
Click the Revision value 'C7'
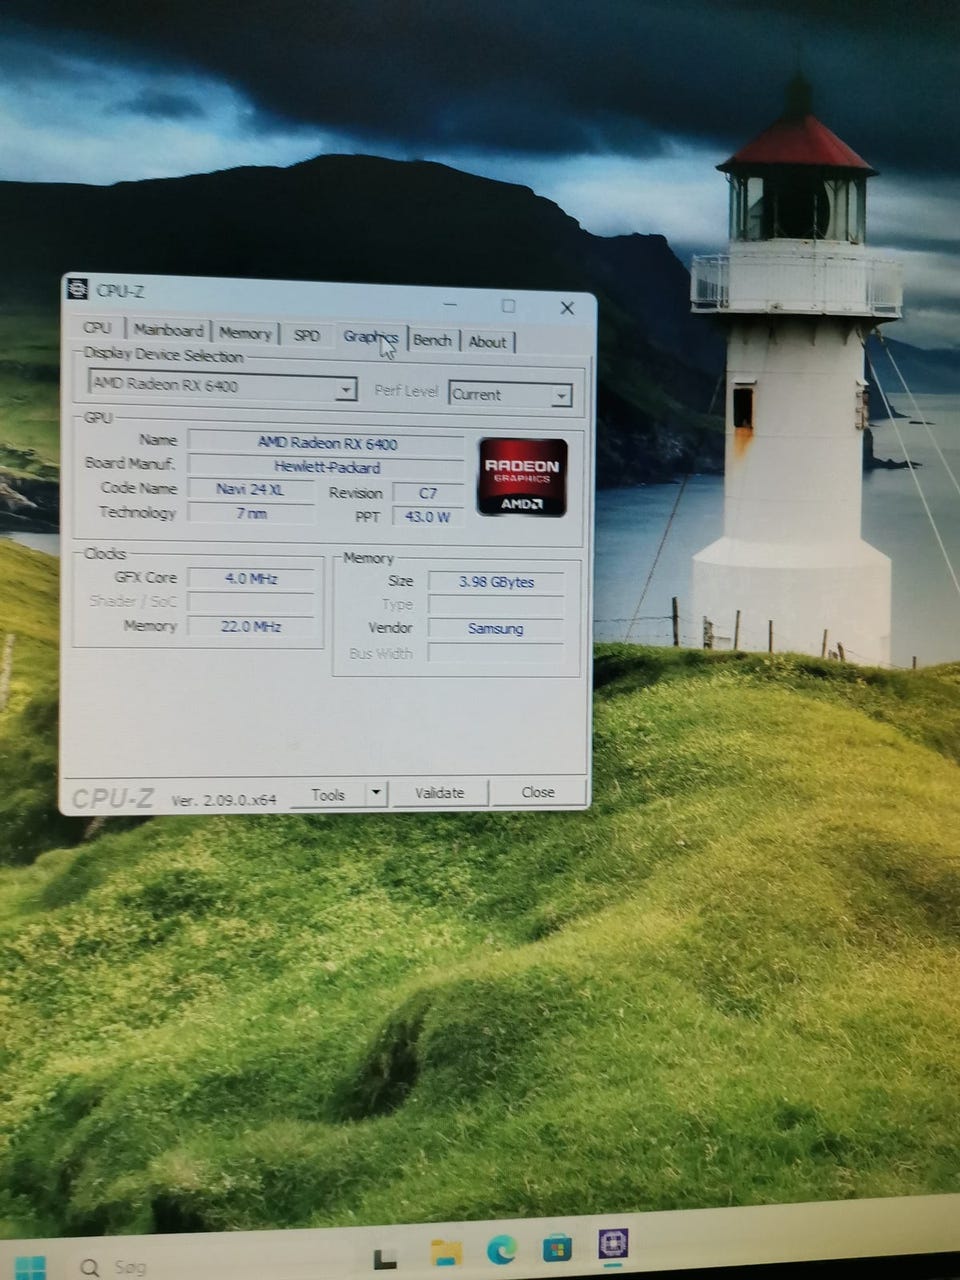click(427, 493)
